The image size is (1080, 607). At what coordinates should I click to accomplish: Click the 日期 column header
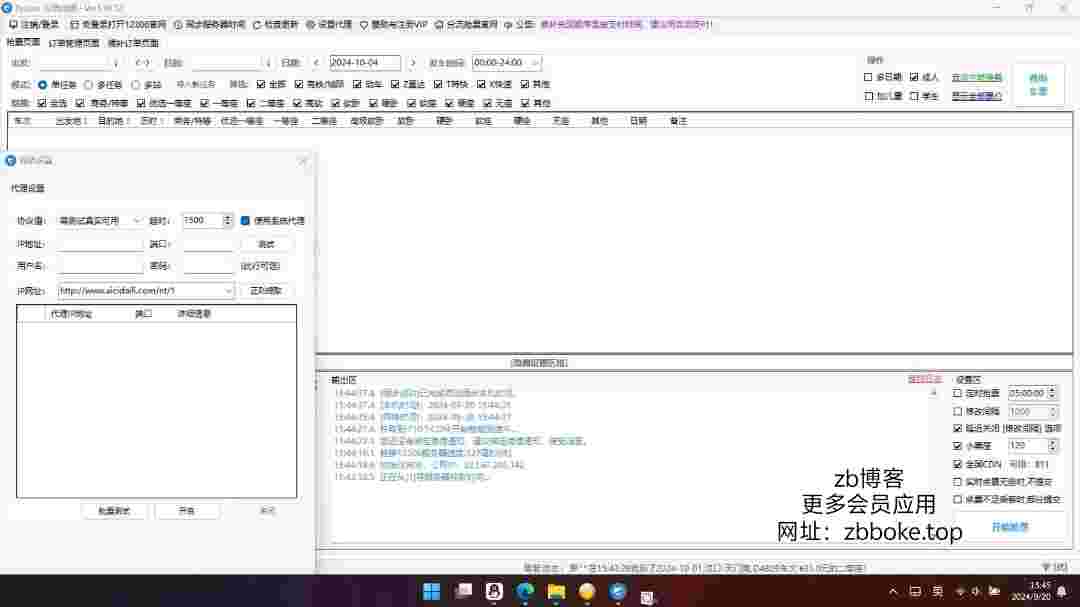(638, 121)
